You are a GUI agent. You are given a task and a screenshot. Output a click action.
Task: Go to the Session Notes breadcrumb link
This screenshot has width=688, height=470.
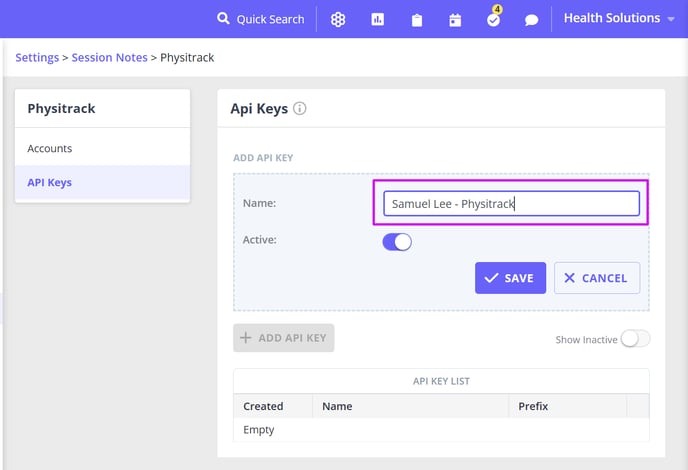click(109, 57)
